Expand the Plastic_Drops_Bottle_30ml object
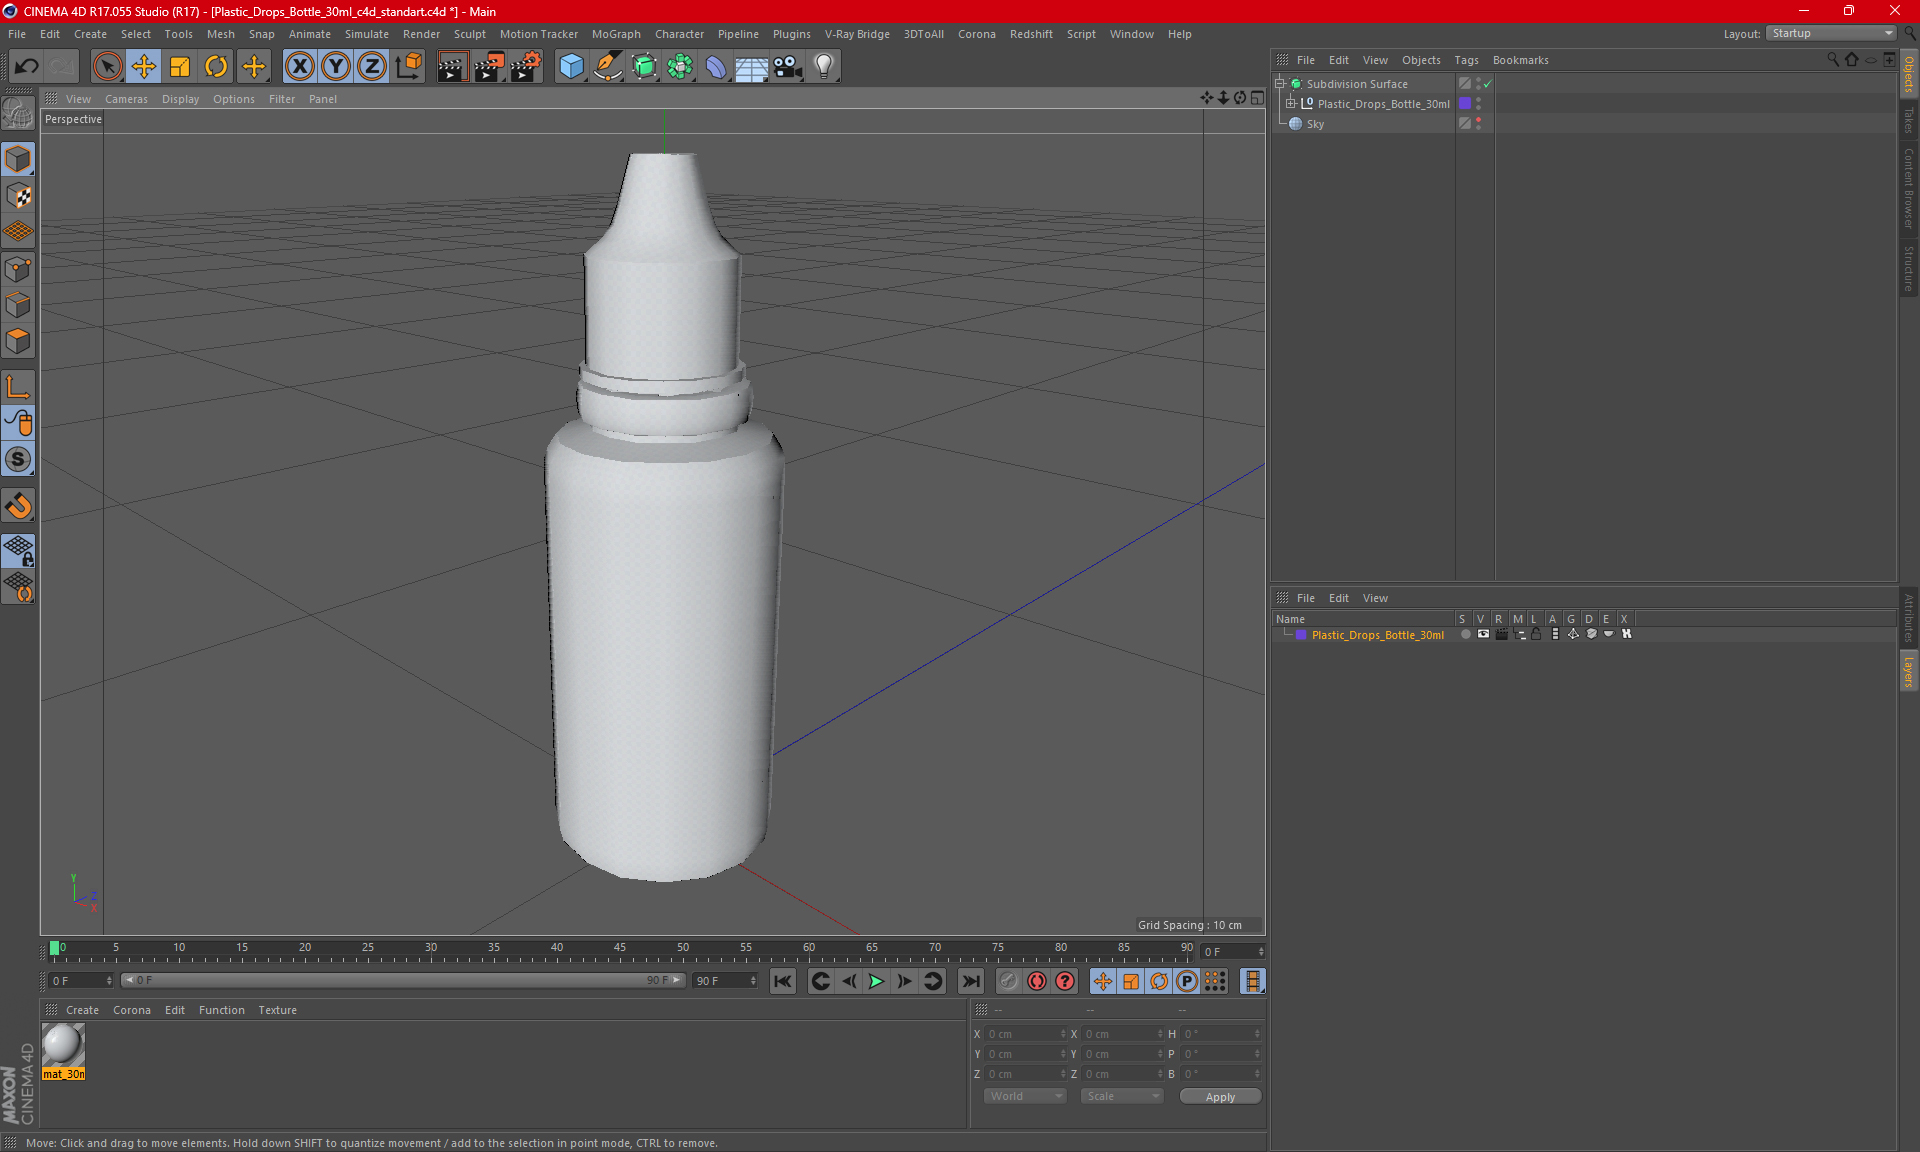Viewport: 1920px width, 1152px height. tap(1291, 104)
